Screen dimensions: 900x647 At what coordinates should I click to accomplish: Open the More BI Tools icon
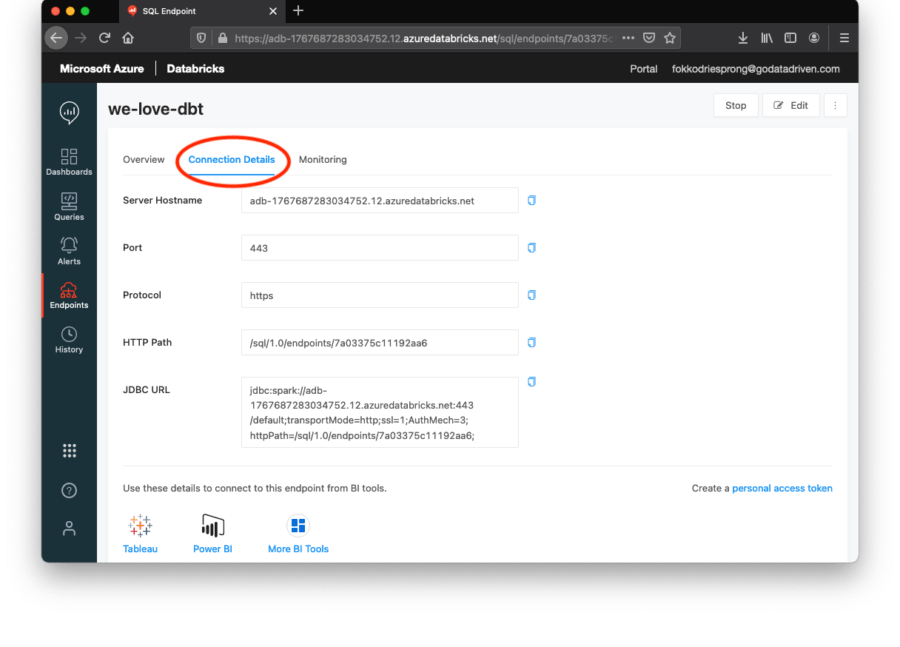tap(298, 525)
